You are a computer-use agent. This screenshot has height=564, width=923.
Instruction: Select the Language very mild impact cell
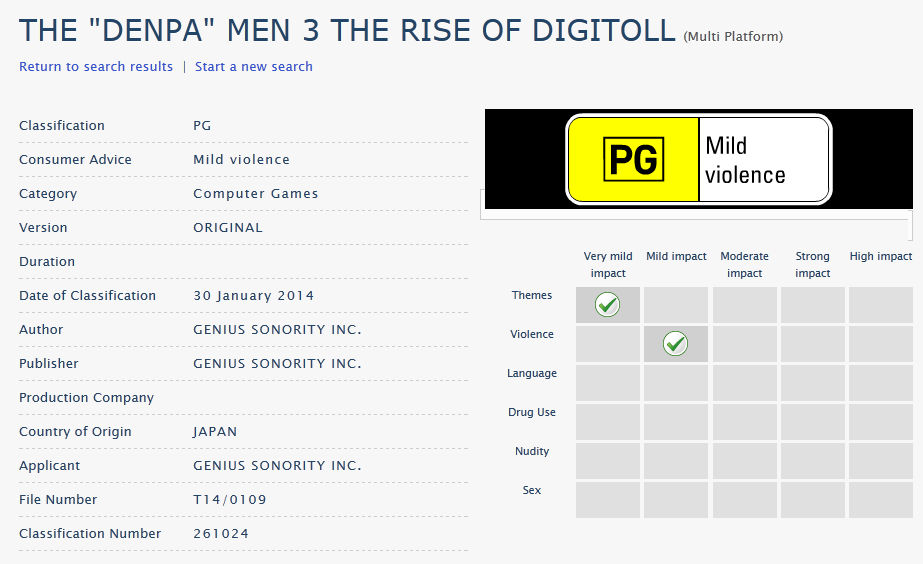(608, 383)
